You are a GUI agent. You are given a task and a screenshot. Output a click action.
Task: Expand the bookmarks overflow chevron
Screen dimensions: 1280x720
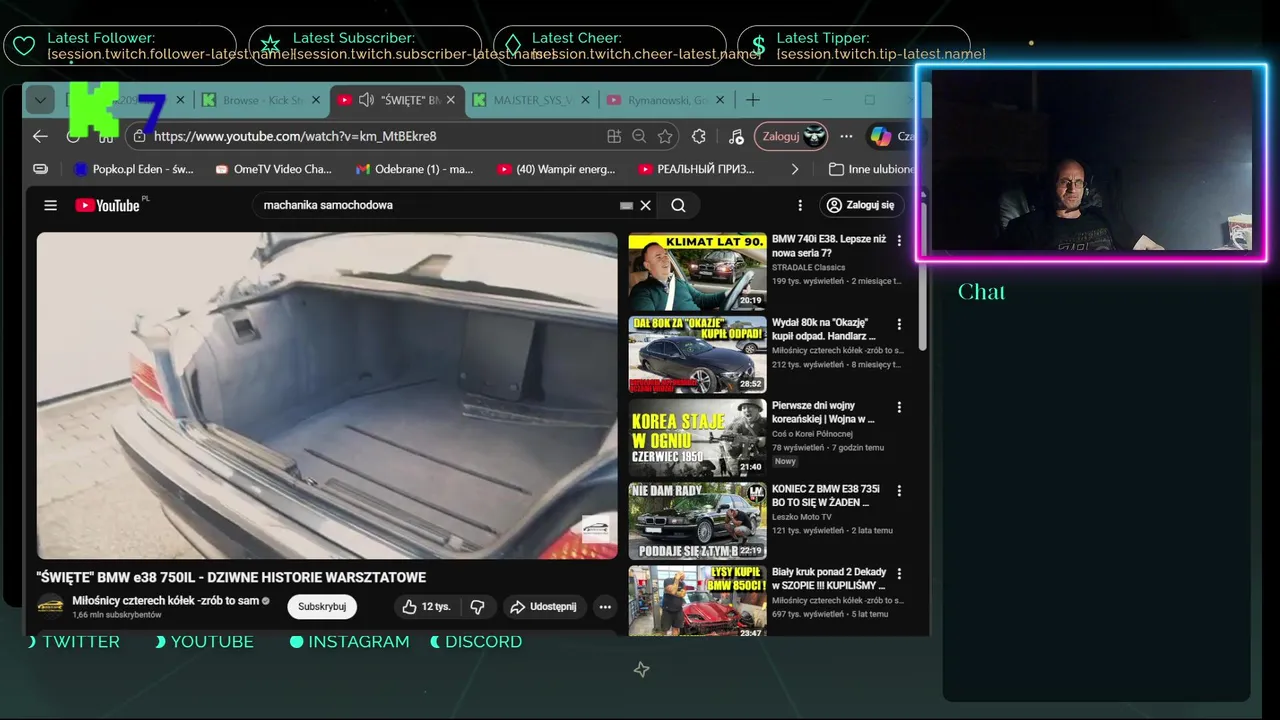click(x=795, y=169)
